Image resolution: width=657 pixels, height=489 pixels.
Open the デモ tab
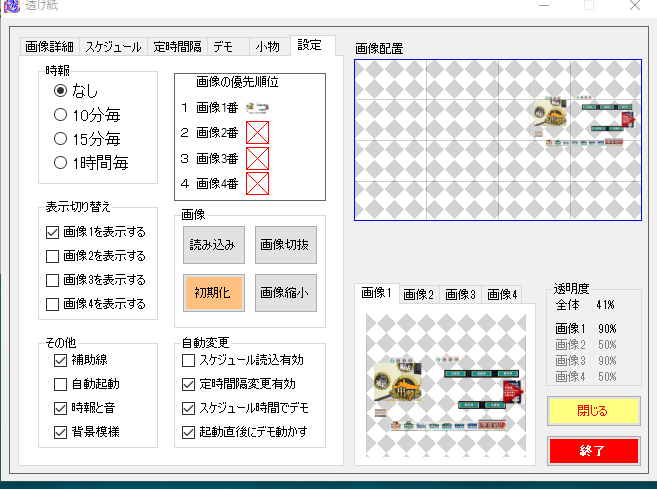pos(228,46)
